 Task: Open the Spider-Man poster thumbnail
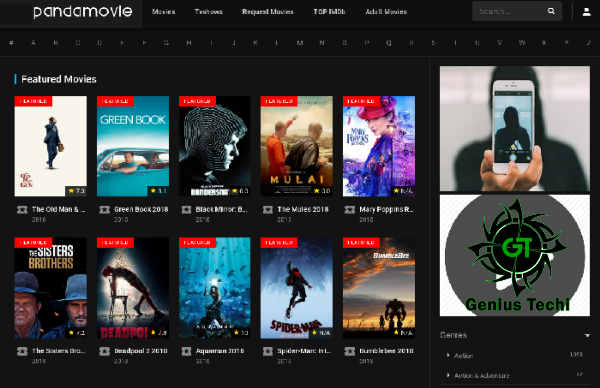(x=297, y=288)
